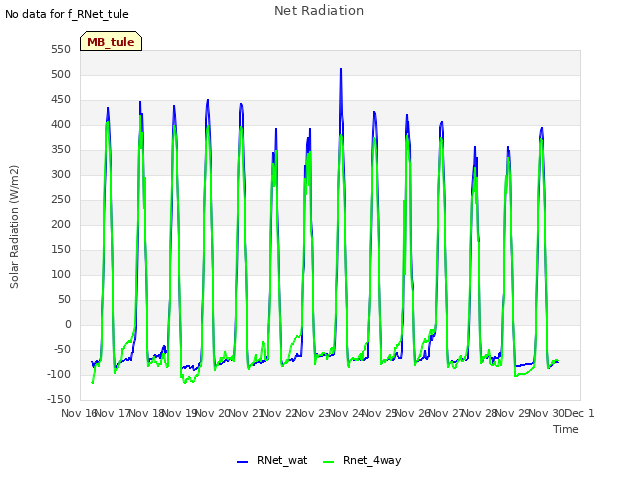Click the Dec 1 x-axis date label

pyautogui.click(x=580, y=413)
